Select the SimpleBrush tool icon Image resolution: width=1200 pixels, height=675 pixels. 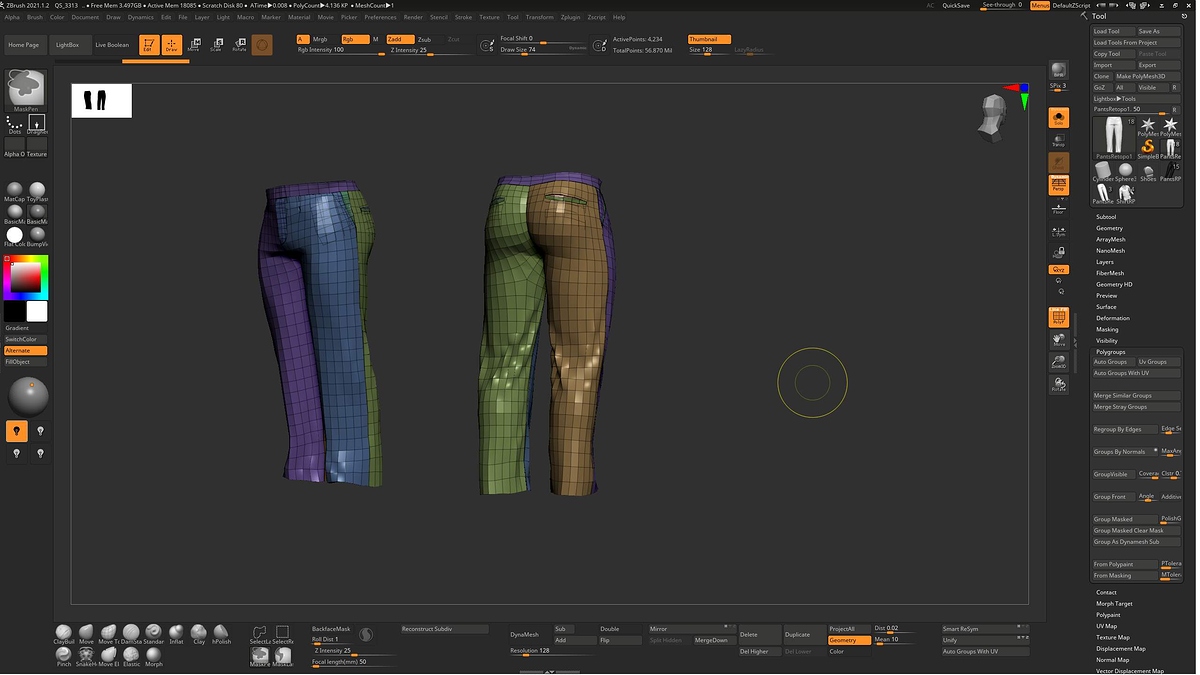tap(1148, 149)
